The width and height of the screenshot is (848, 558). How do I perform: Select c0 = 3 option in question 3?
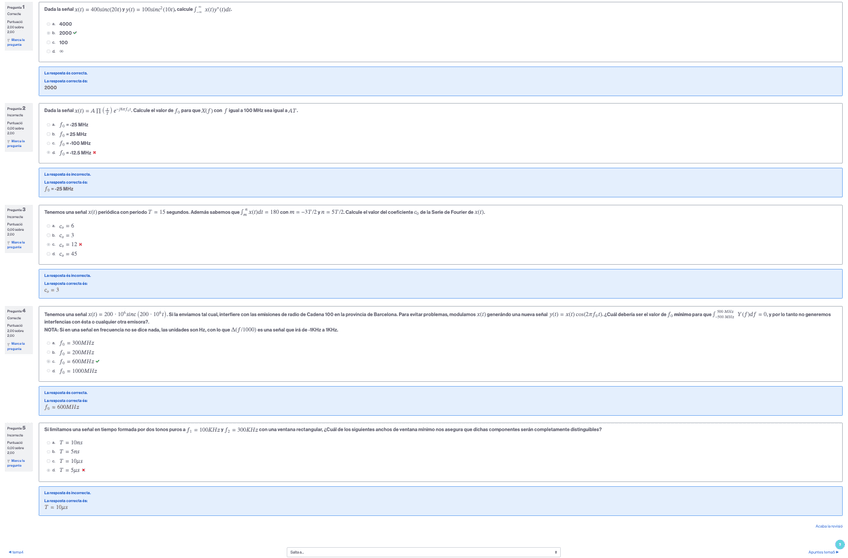click(x=48, y=235)
